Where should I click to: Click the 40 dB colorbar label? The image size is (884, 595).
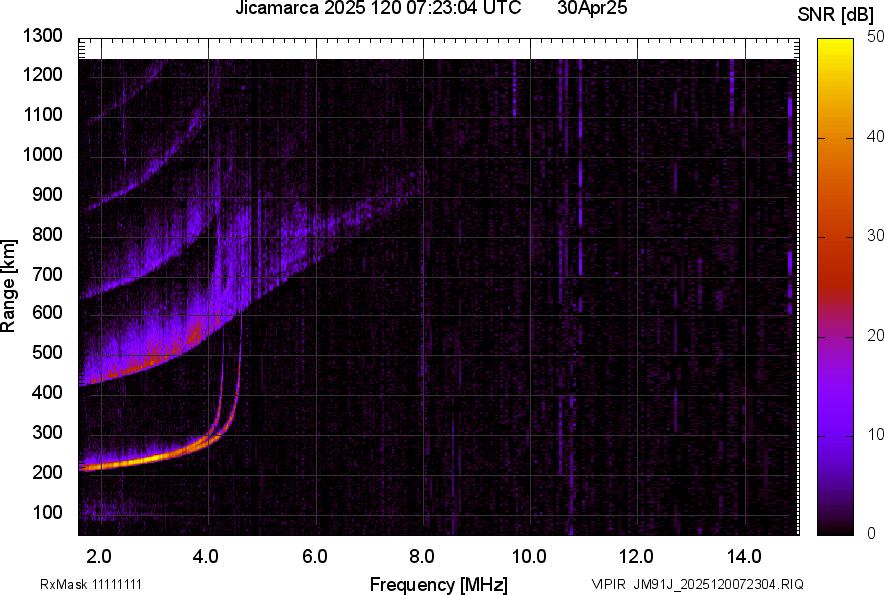pos(875,136)
